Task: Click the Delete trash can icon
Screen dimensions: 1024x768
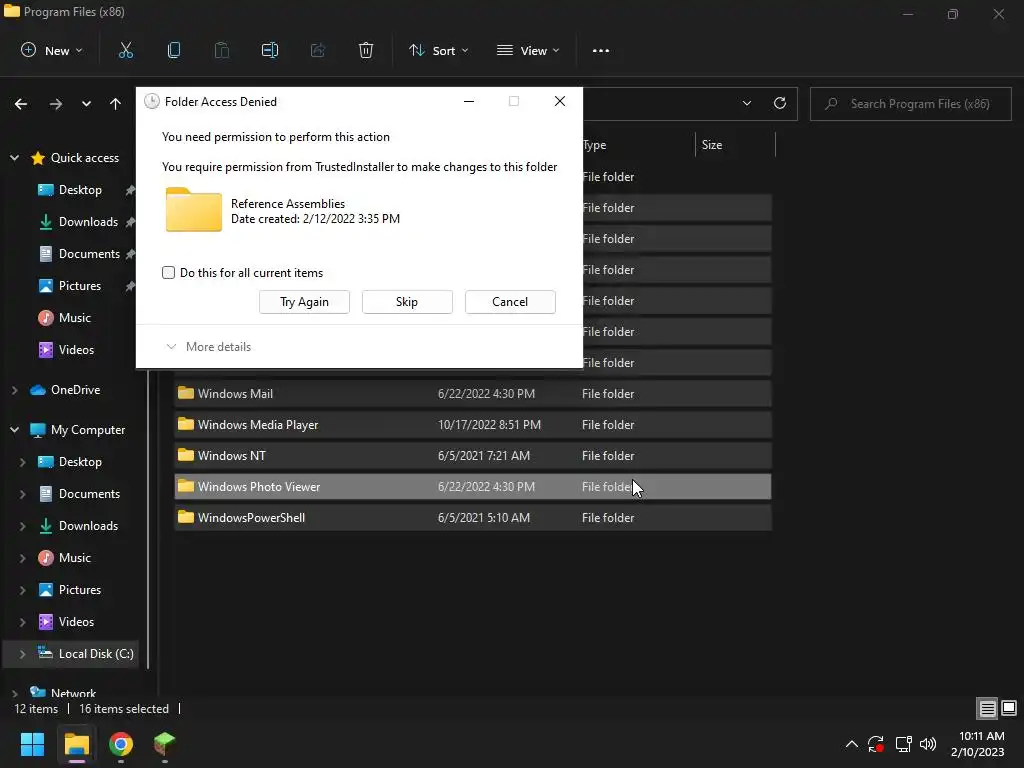Action: (x=366, y=50)
